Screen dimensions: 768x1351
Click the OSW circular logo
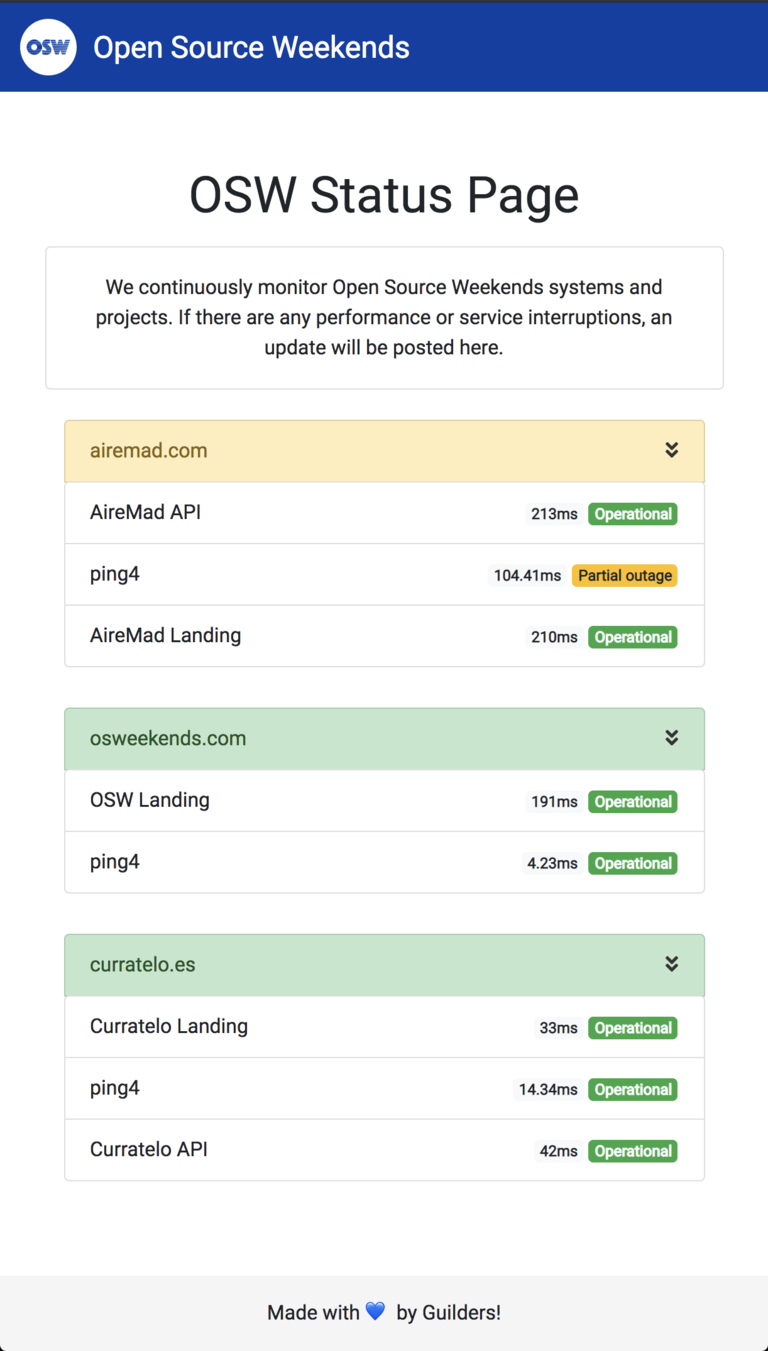pos(48,47)
